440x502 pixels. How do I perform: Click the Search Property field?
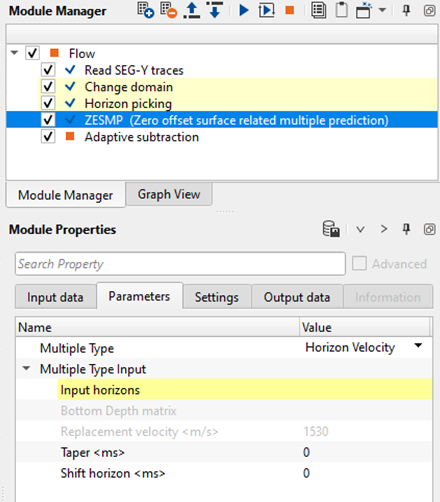coord(180,264)
